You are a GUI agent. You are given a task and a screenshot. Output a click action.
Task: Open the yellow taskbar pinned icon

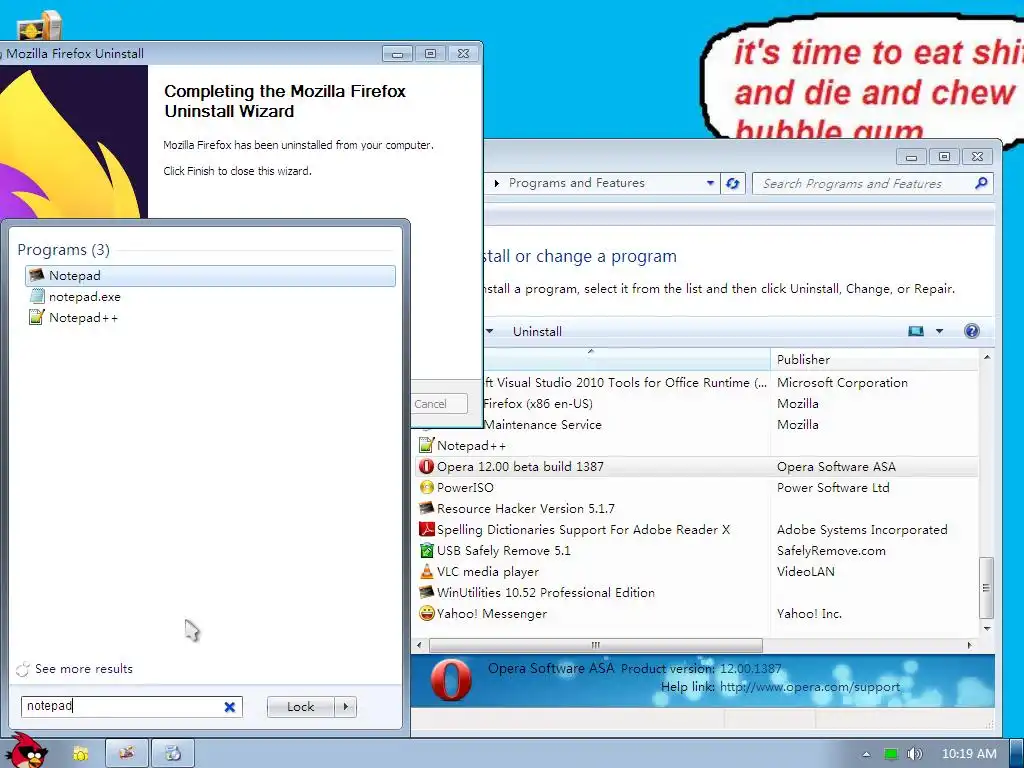pos(80,753)
